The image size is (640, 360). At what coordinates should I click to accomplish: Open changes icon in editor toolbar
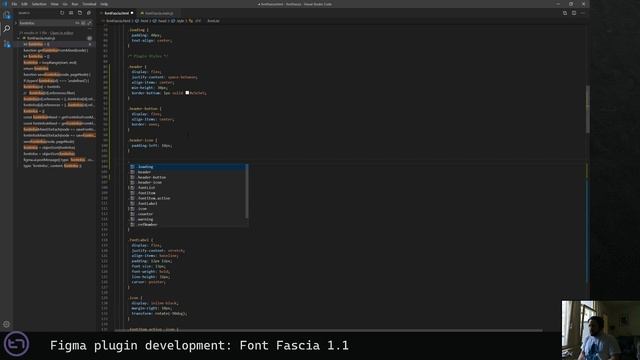coord(565,13)
